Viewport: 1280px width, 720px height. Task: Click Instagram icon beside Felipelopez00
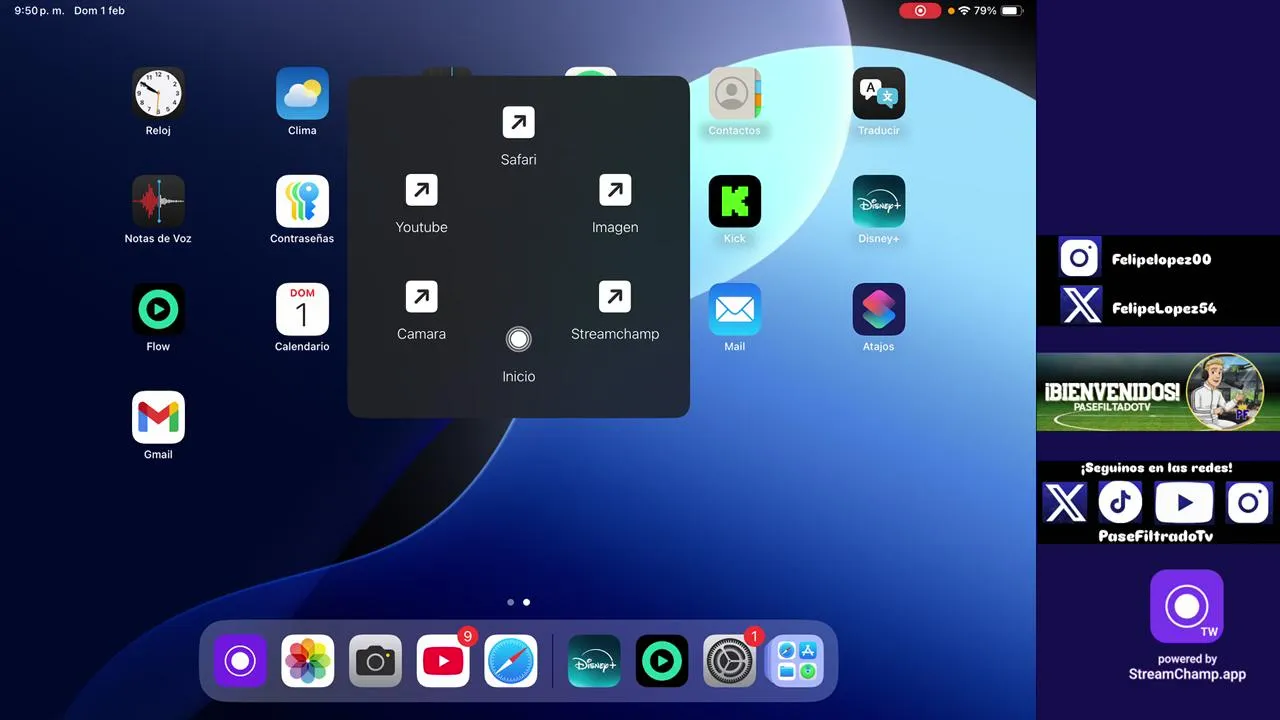[x=1080, y=258]
